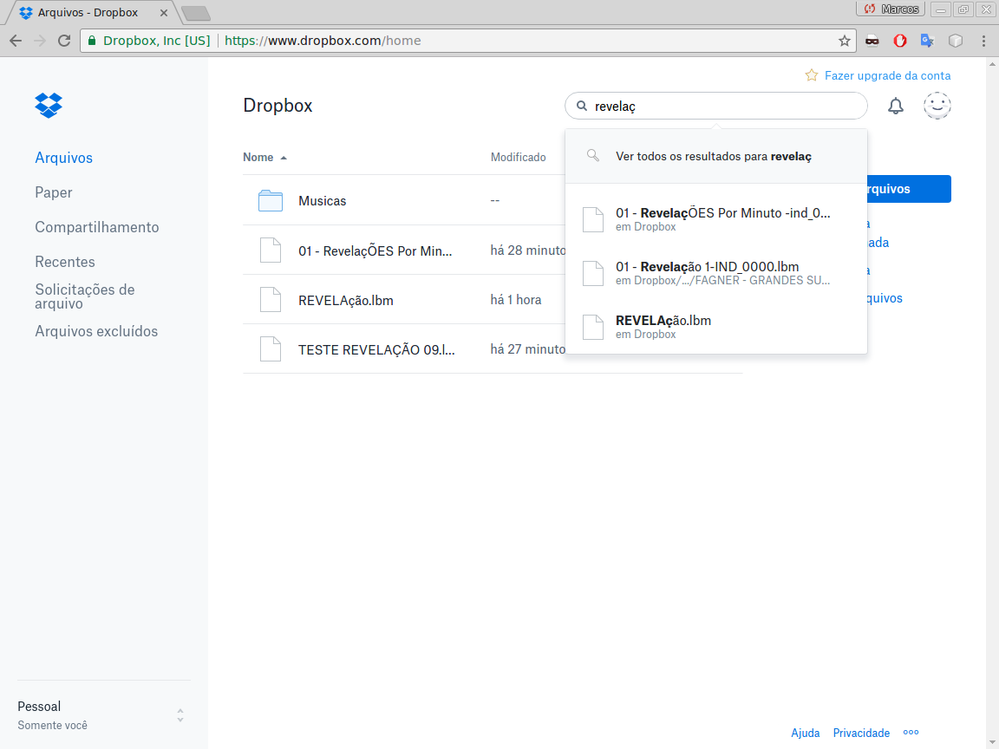
Task: Open the footer more options dots
Action: 910,732
